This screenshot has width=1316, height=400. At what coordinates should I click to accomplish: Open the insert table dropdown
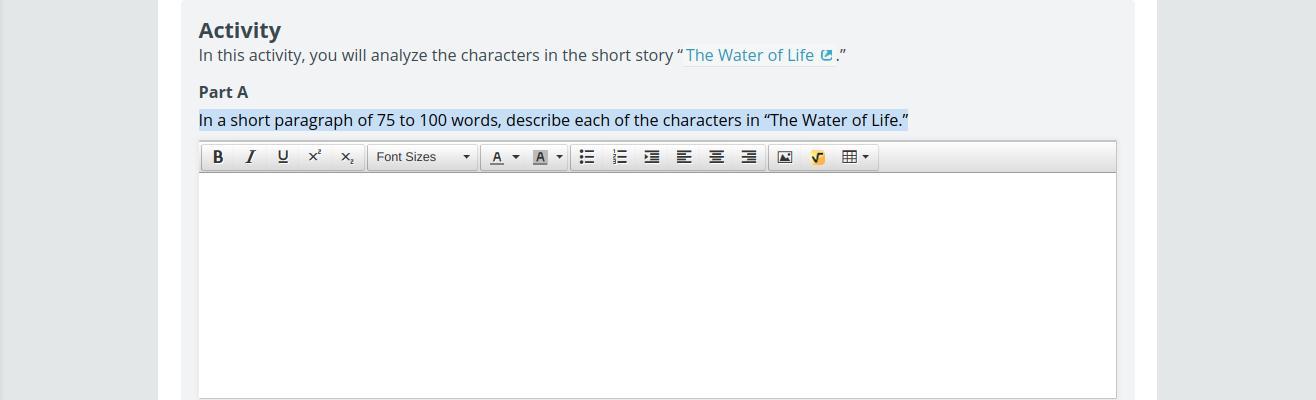pos(855,157)
